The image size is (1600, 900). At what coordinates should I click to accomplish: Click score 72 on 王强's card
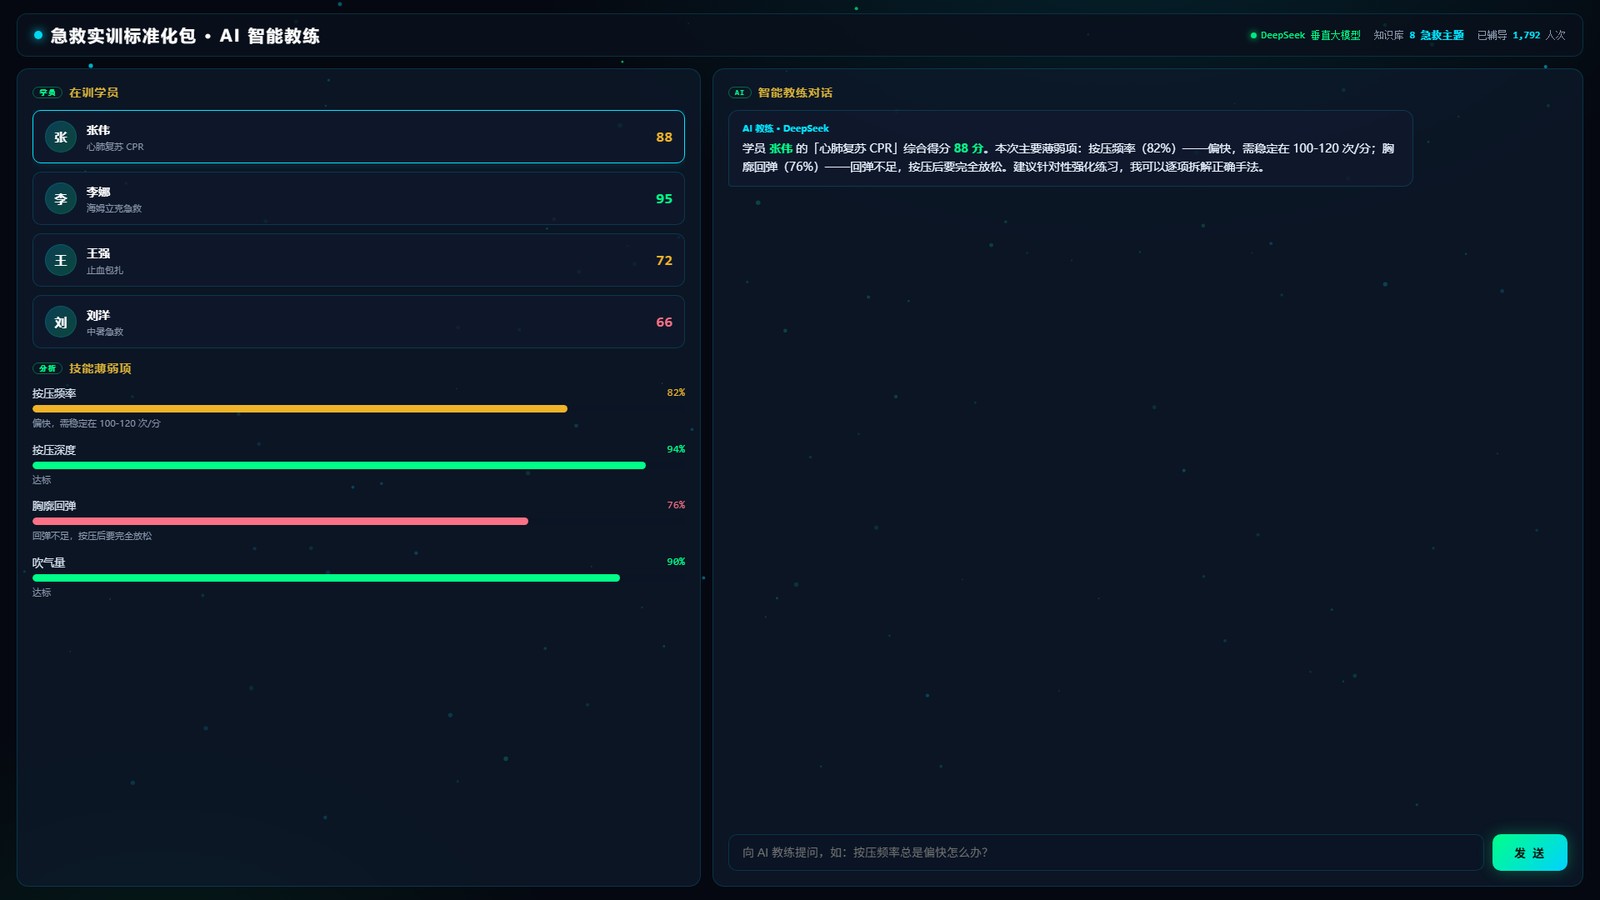(664, 260)
